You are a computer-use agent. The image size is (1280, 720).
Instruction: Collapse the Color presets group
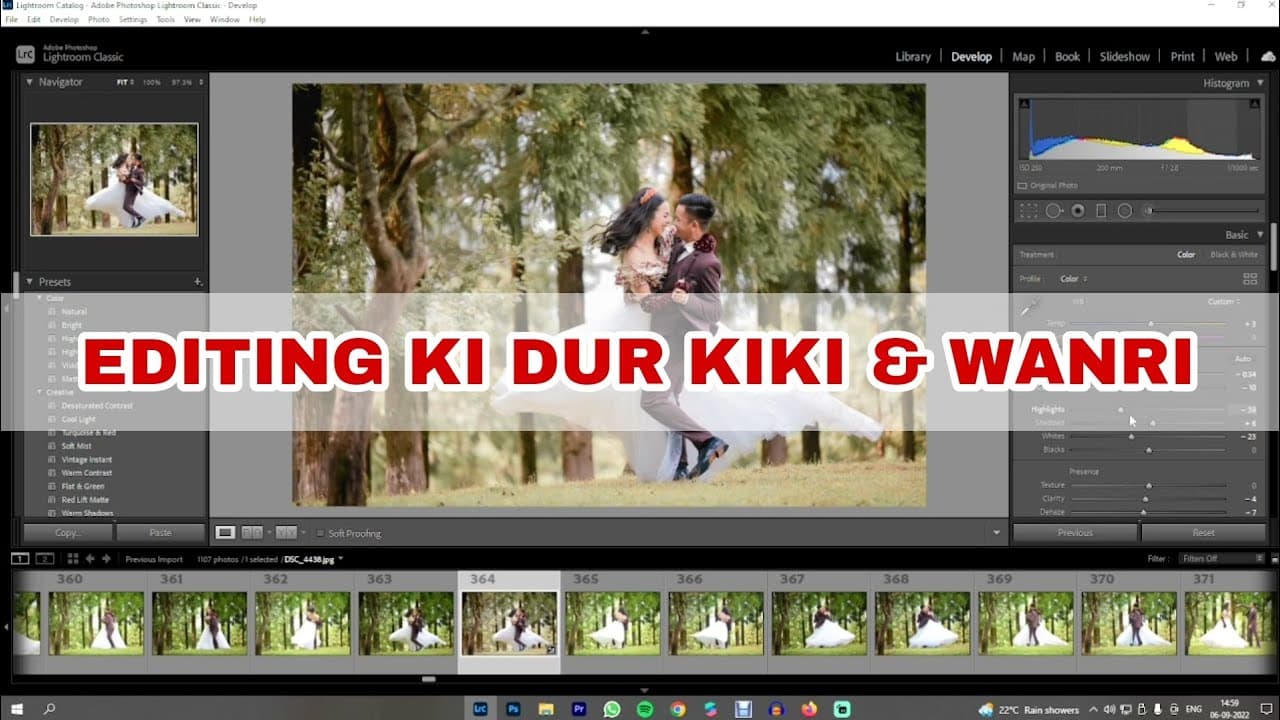(x=40, y=298)
